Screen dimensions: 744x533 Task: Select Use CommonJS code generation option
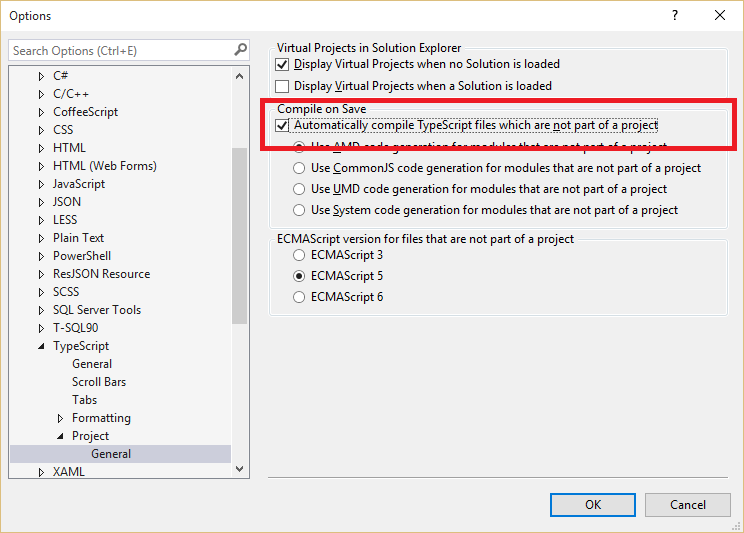299,168
